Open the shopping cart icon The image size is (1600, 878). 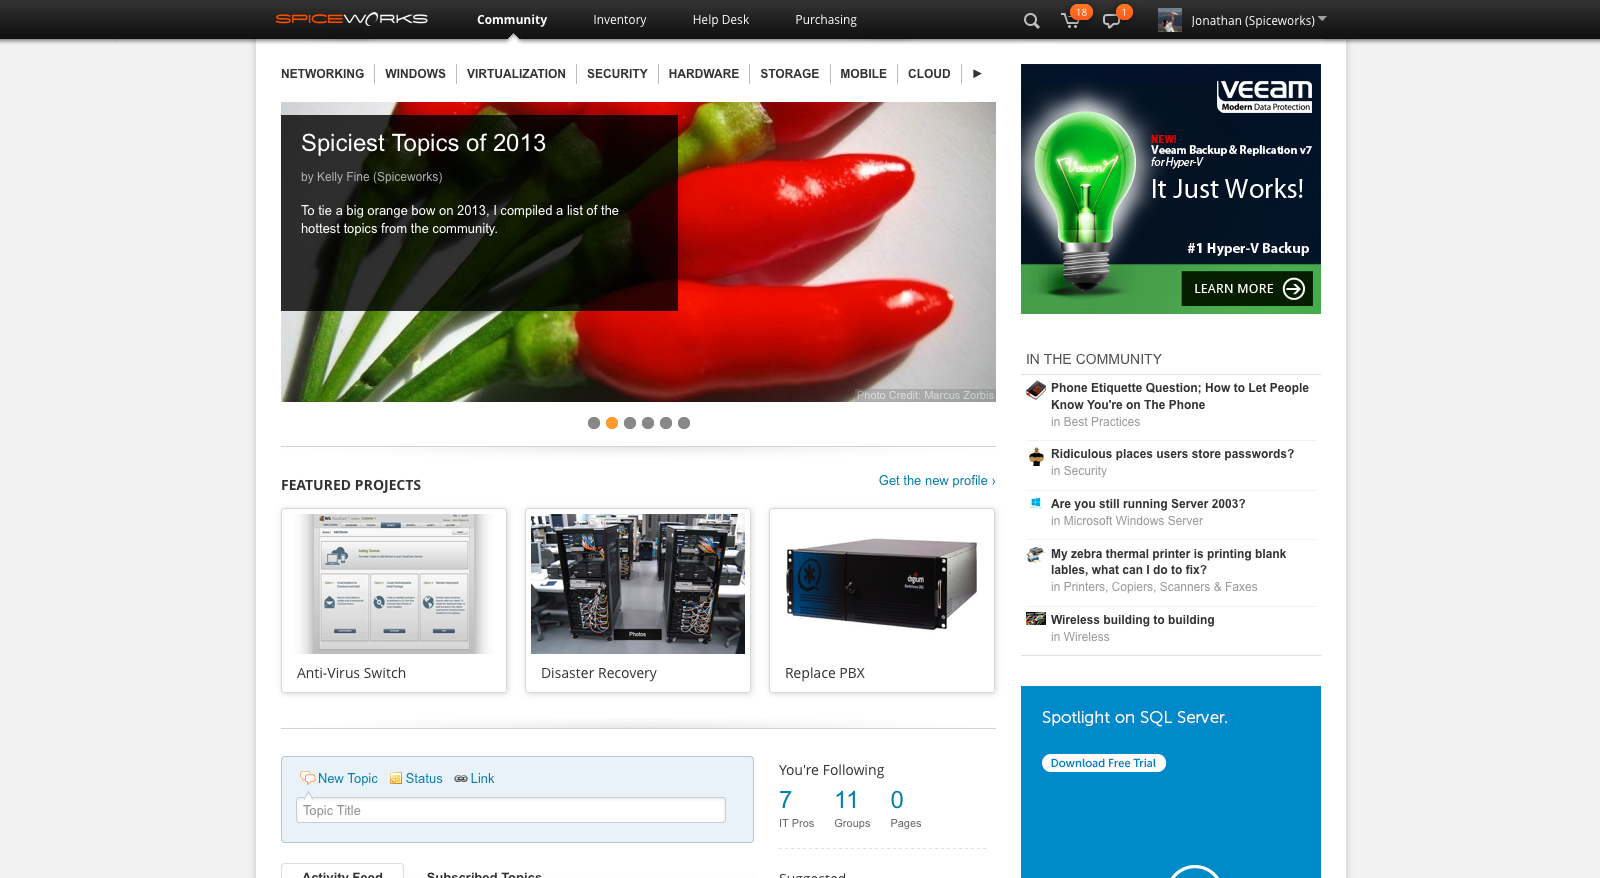point(1070,21)
